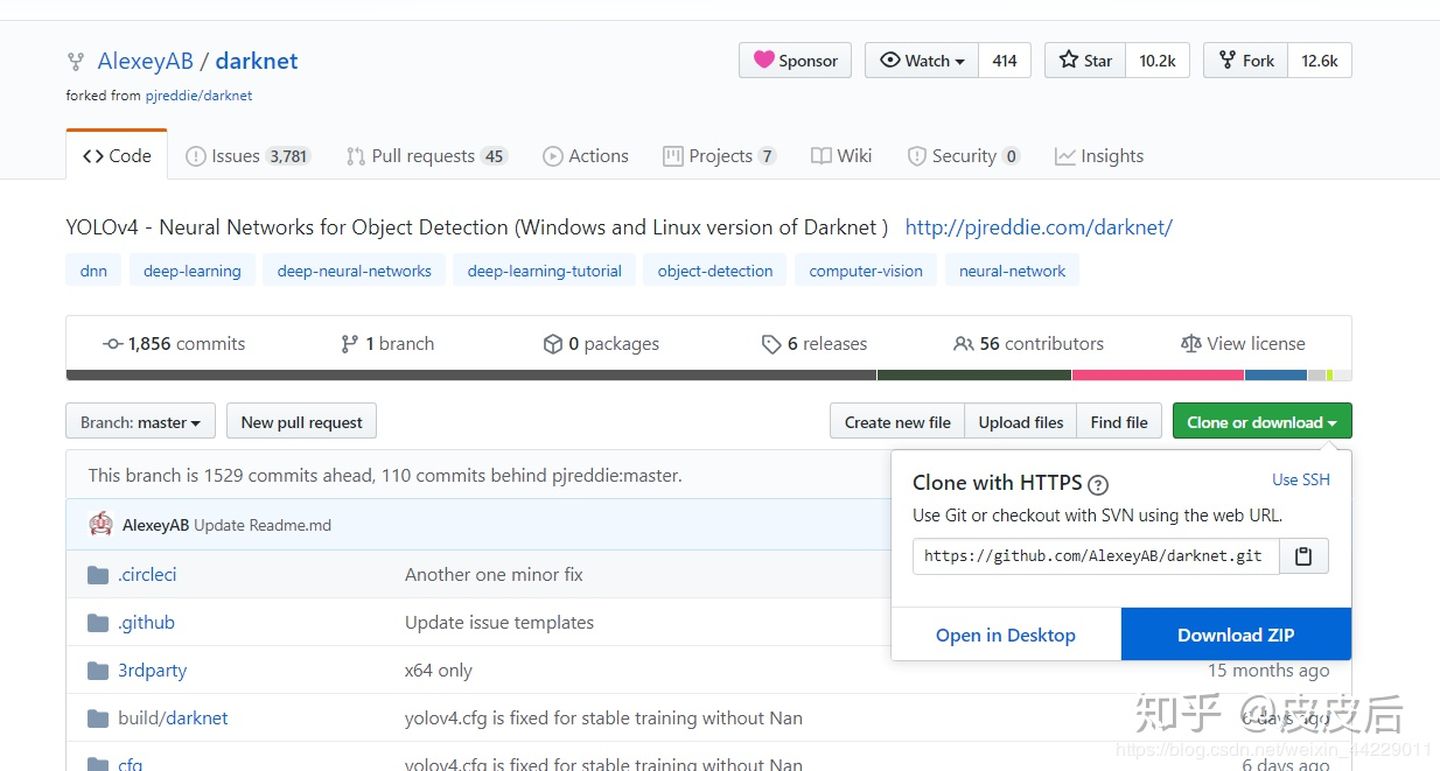Click the Download ZIP button
This screenshot has width=1440, height=771.
pyautogui.click(x=1235, y=635)
